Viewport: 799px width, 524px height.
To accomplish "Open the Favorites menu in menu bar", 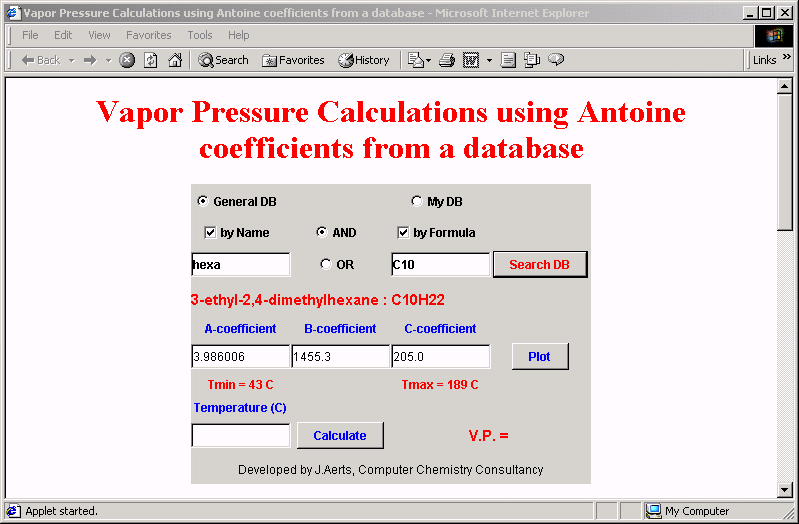I will click(148, 35).
